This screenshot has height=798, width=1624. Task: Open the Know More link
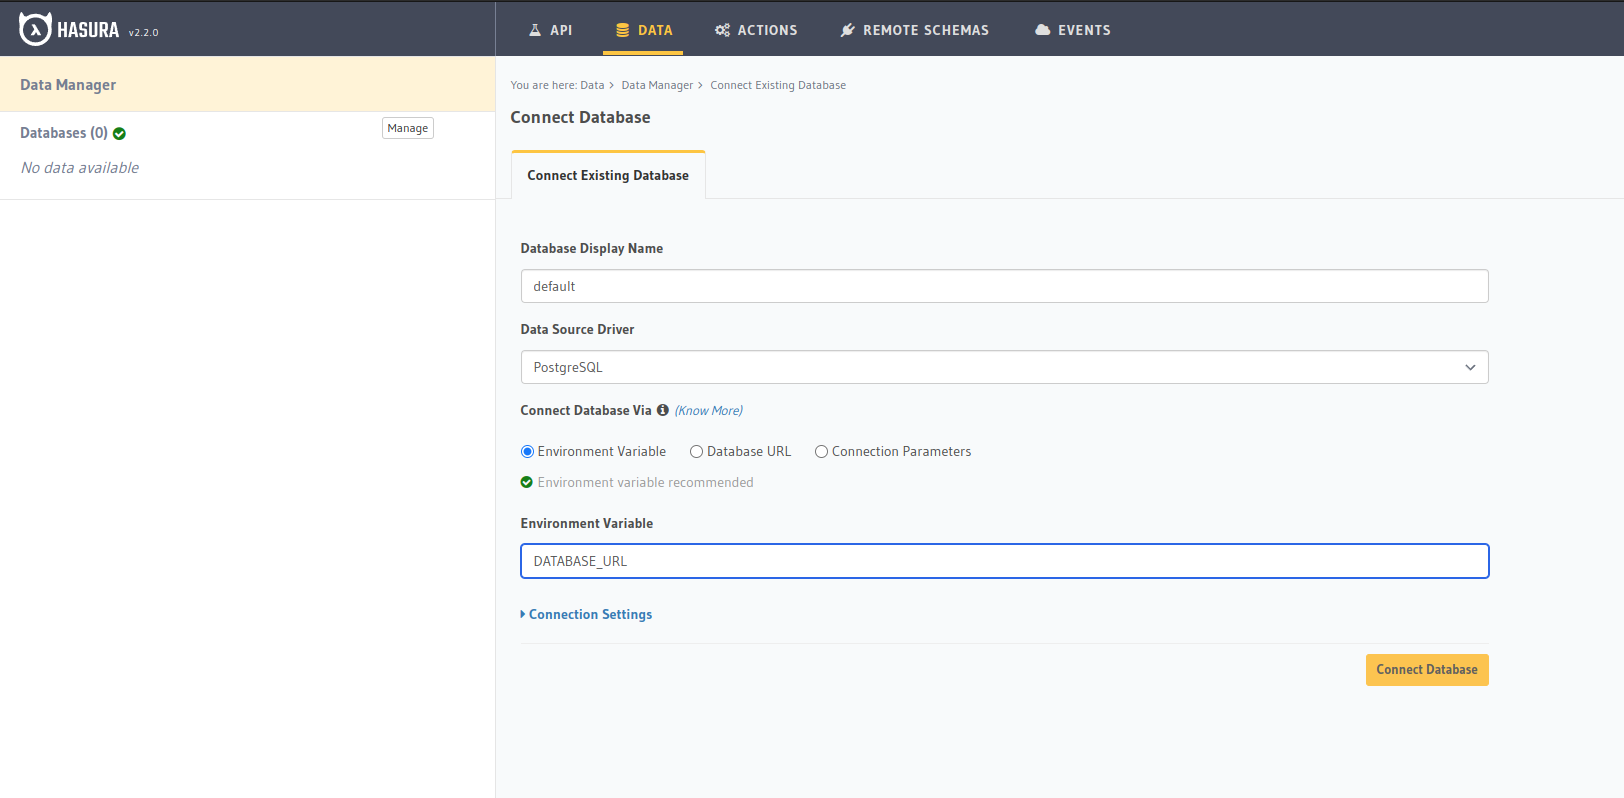(708, 411)
